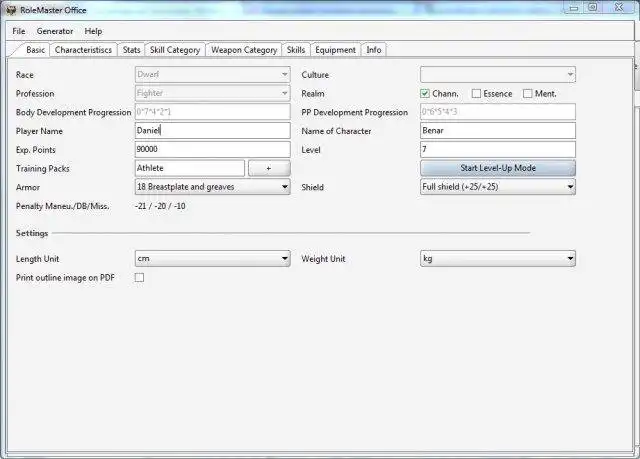Click the Player Name field
Screen dimensions: 640x459
[213, 131]
